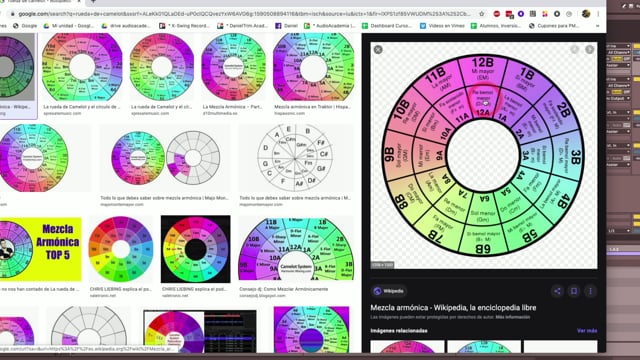Click the colorful extension icon beside profile area
The image size is (640, 360).
(x=545, y=14)
